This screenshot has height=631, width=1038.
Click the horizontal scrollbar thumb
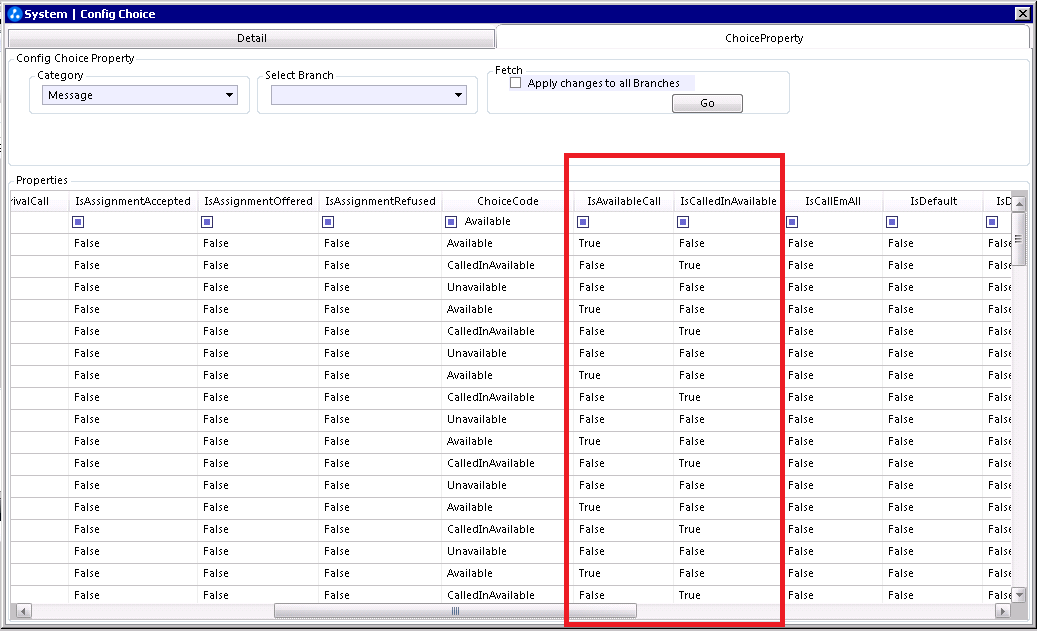pos(455,610)
